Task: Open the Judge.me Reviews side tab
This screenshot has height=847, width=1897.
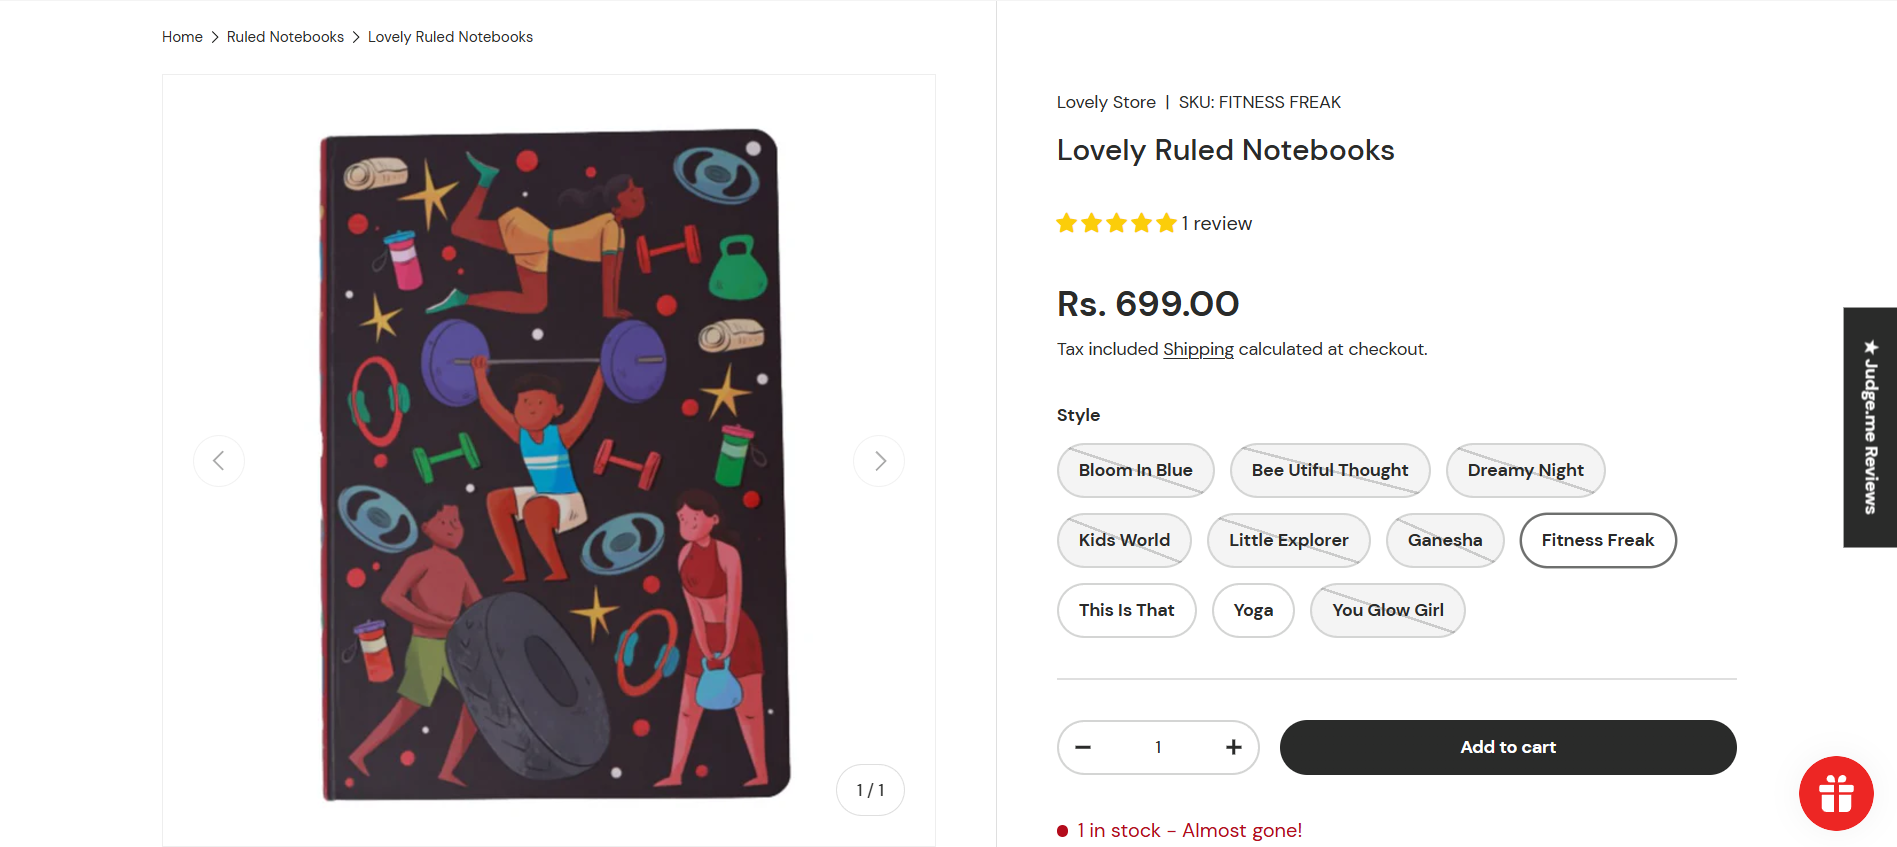Action: [1869, 427]
